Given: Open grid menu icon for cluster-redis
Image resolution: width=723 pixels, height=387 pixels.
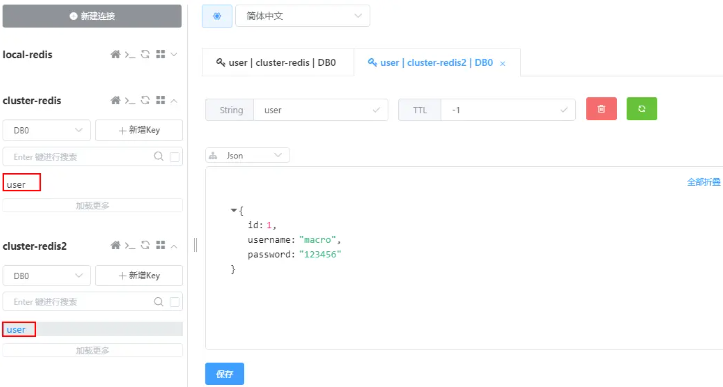Looking at the screenshot, I should pos(160,100).
